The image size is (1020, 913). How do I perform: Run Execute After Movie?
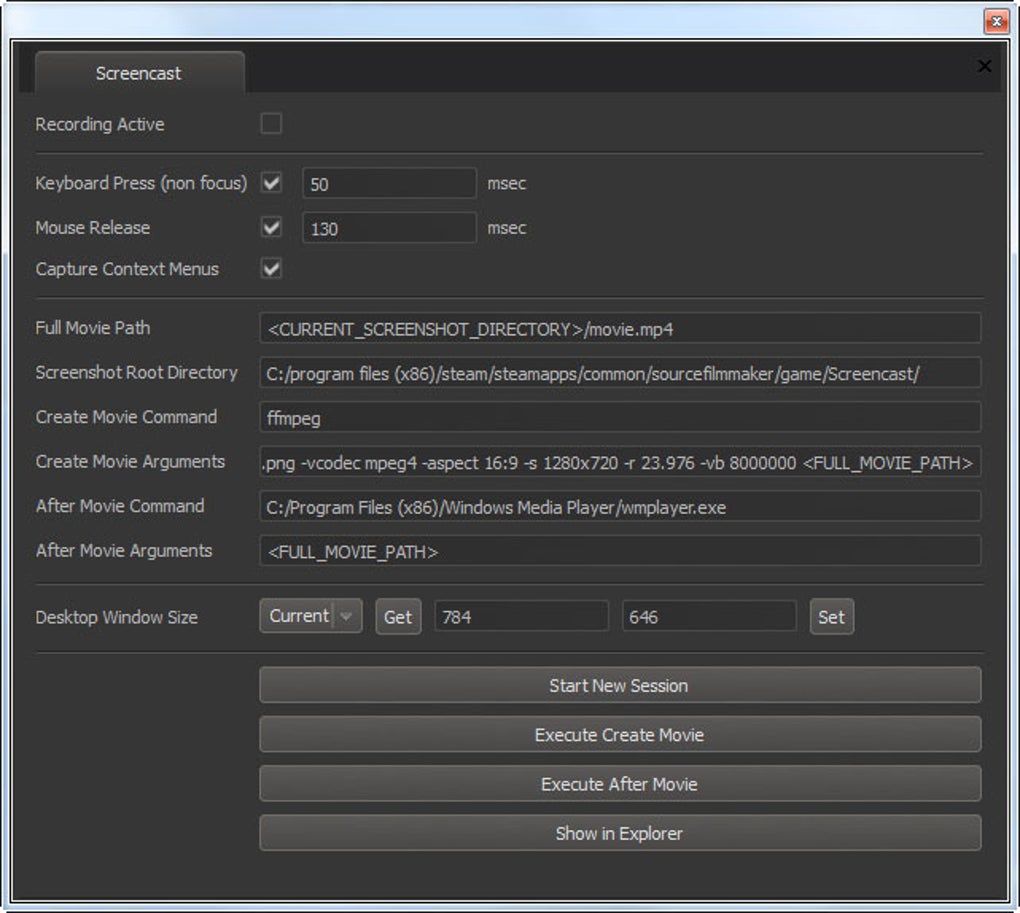(x=620, y=784)
